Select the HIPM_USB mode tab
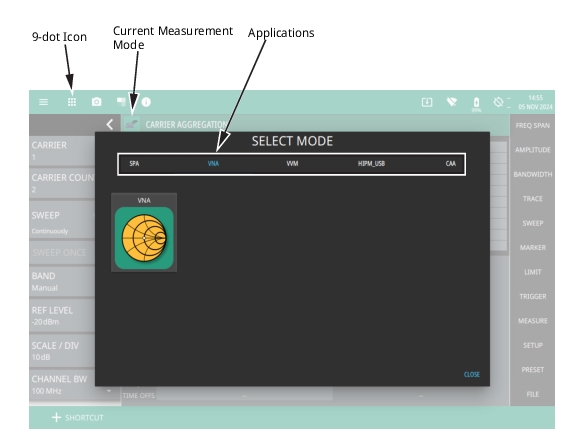585x434 pixels. pos(371,163)
